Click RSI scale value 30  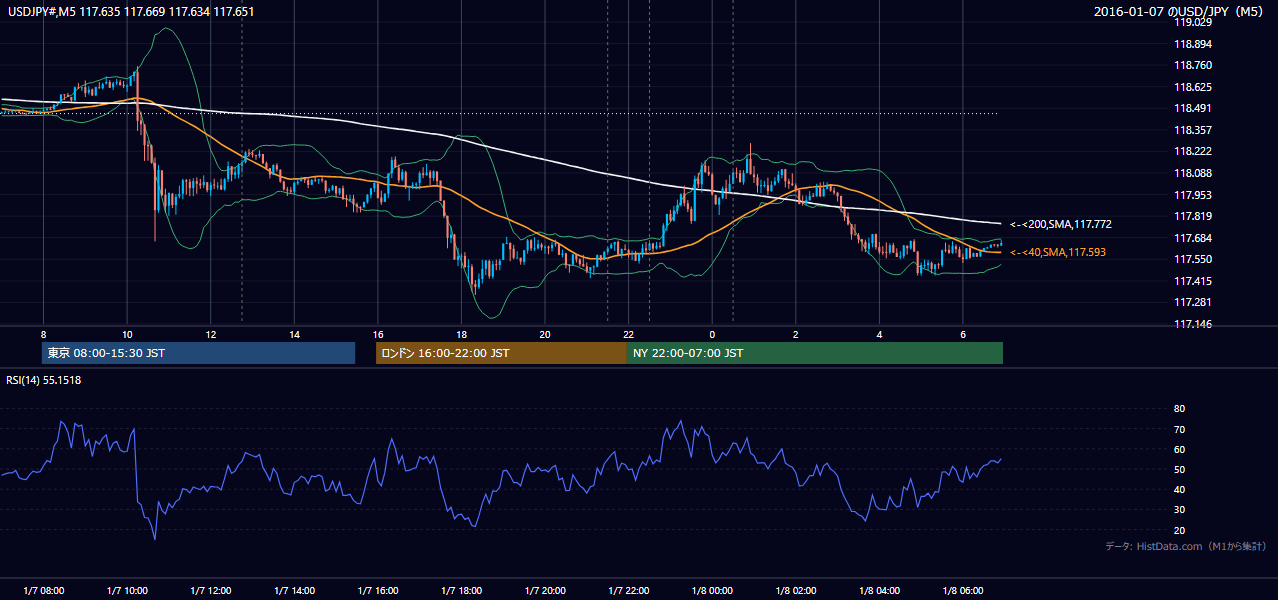[x=1179, y=509]
